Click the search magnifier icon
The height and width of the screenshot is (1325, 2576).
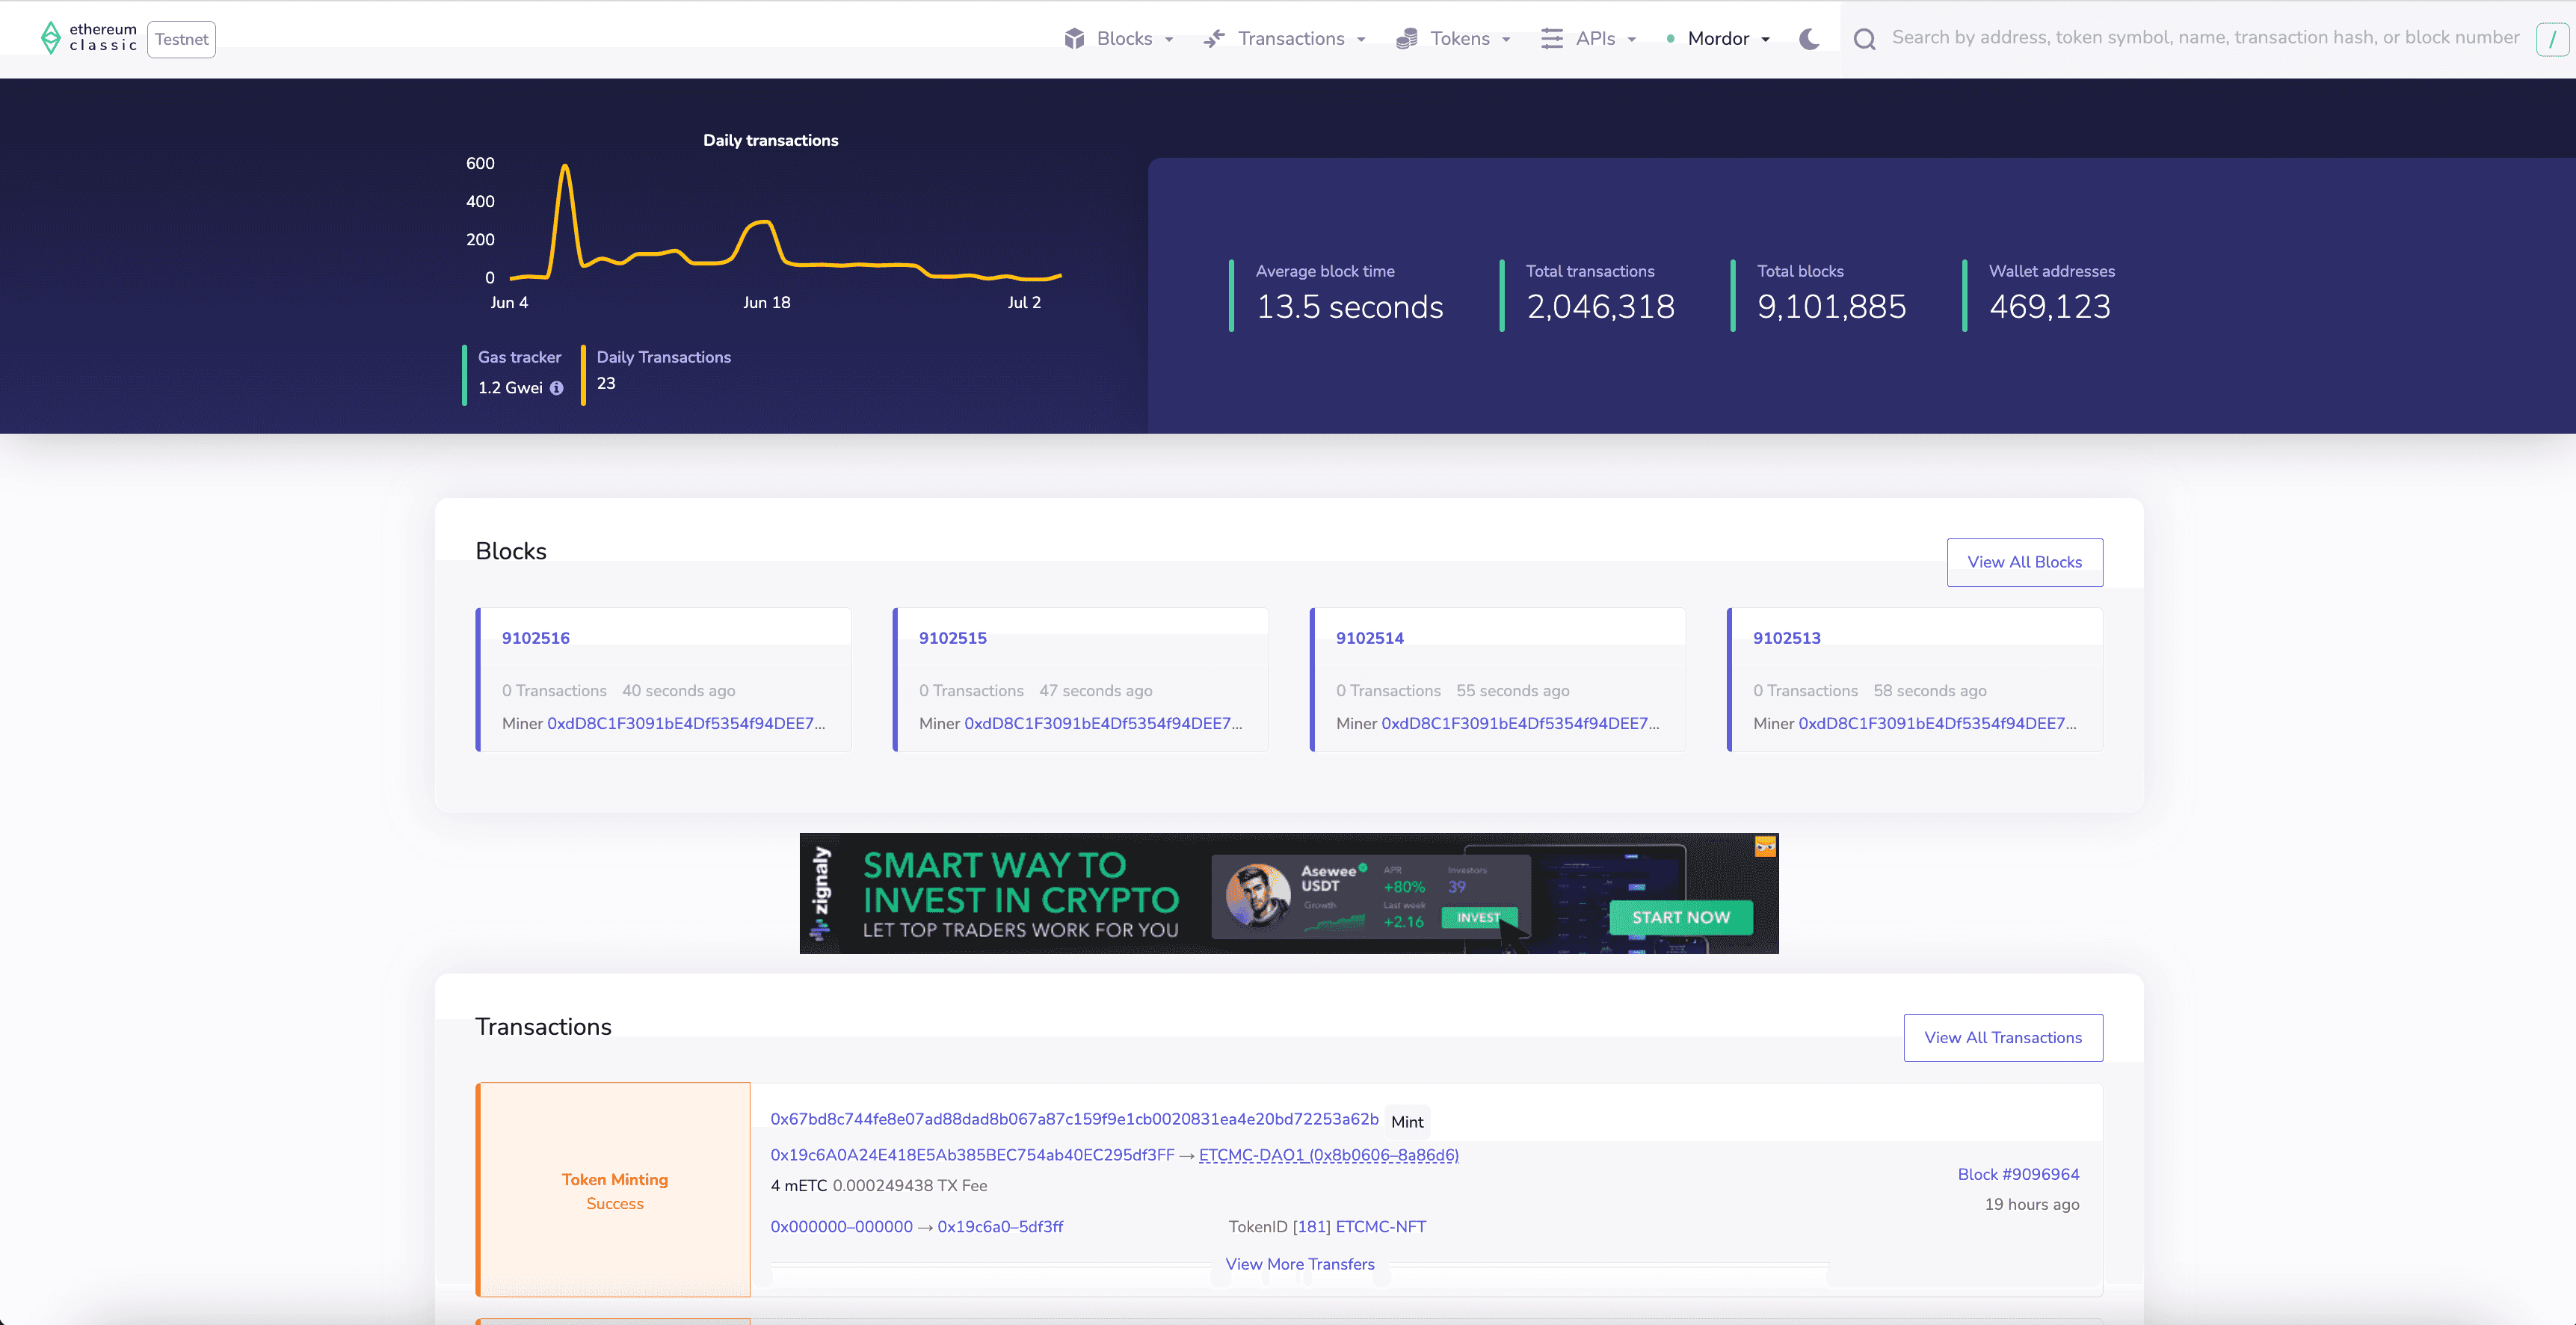tap(1864, 39)
